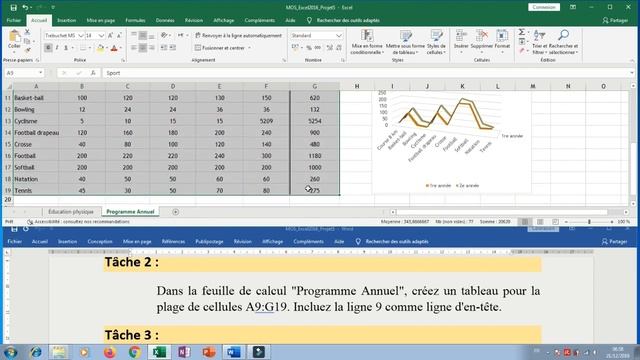This screenshot has width=640, height=360.
Task: Click the Excel undo arrow icon
Action: [25, 7]
